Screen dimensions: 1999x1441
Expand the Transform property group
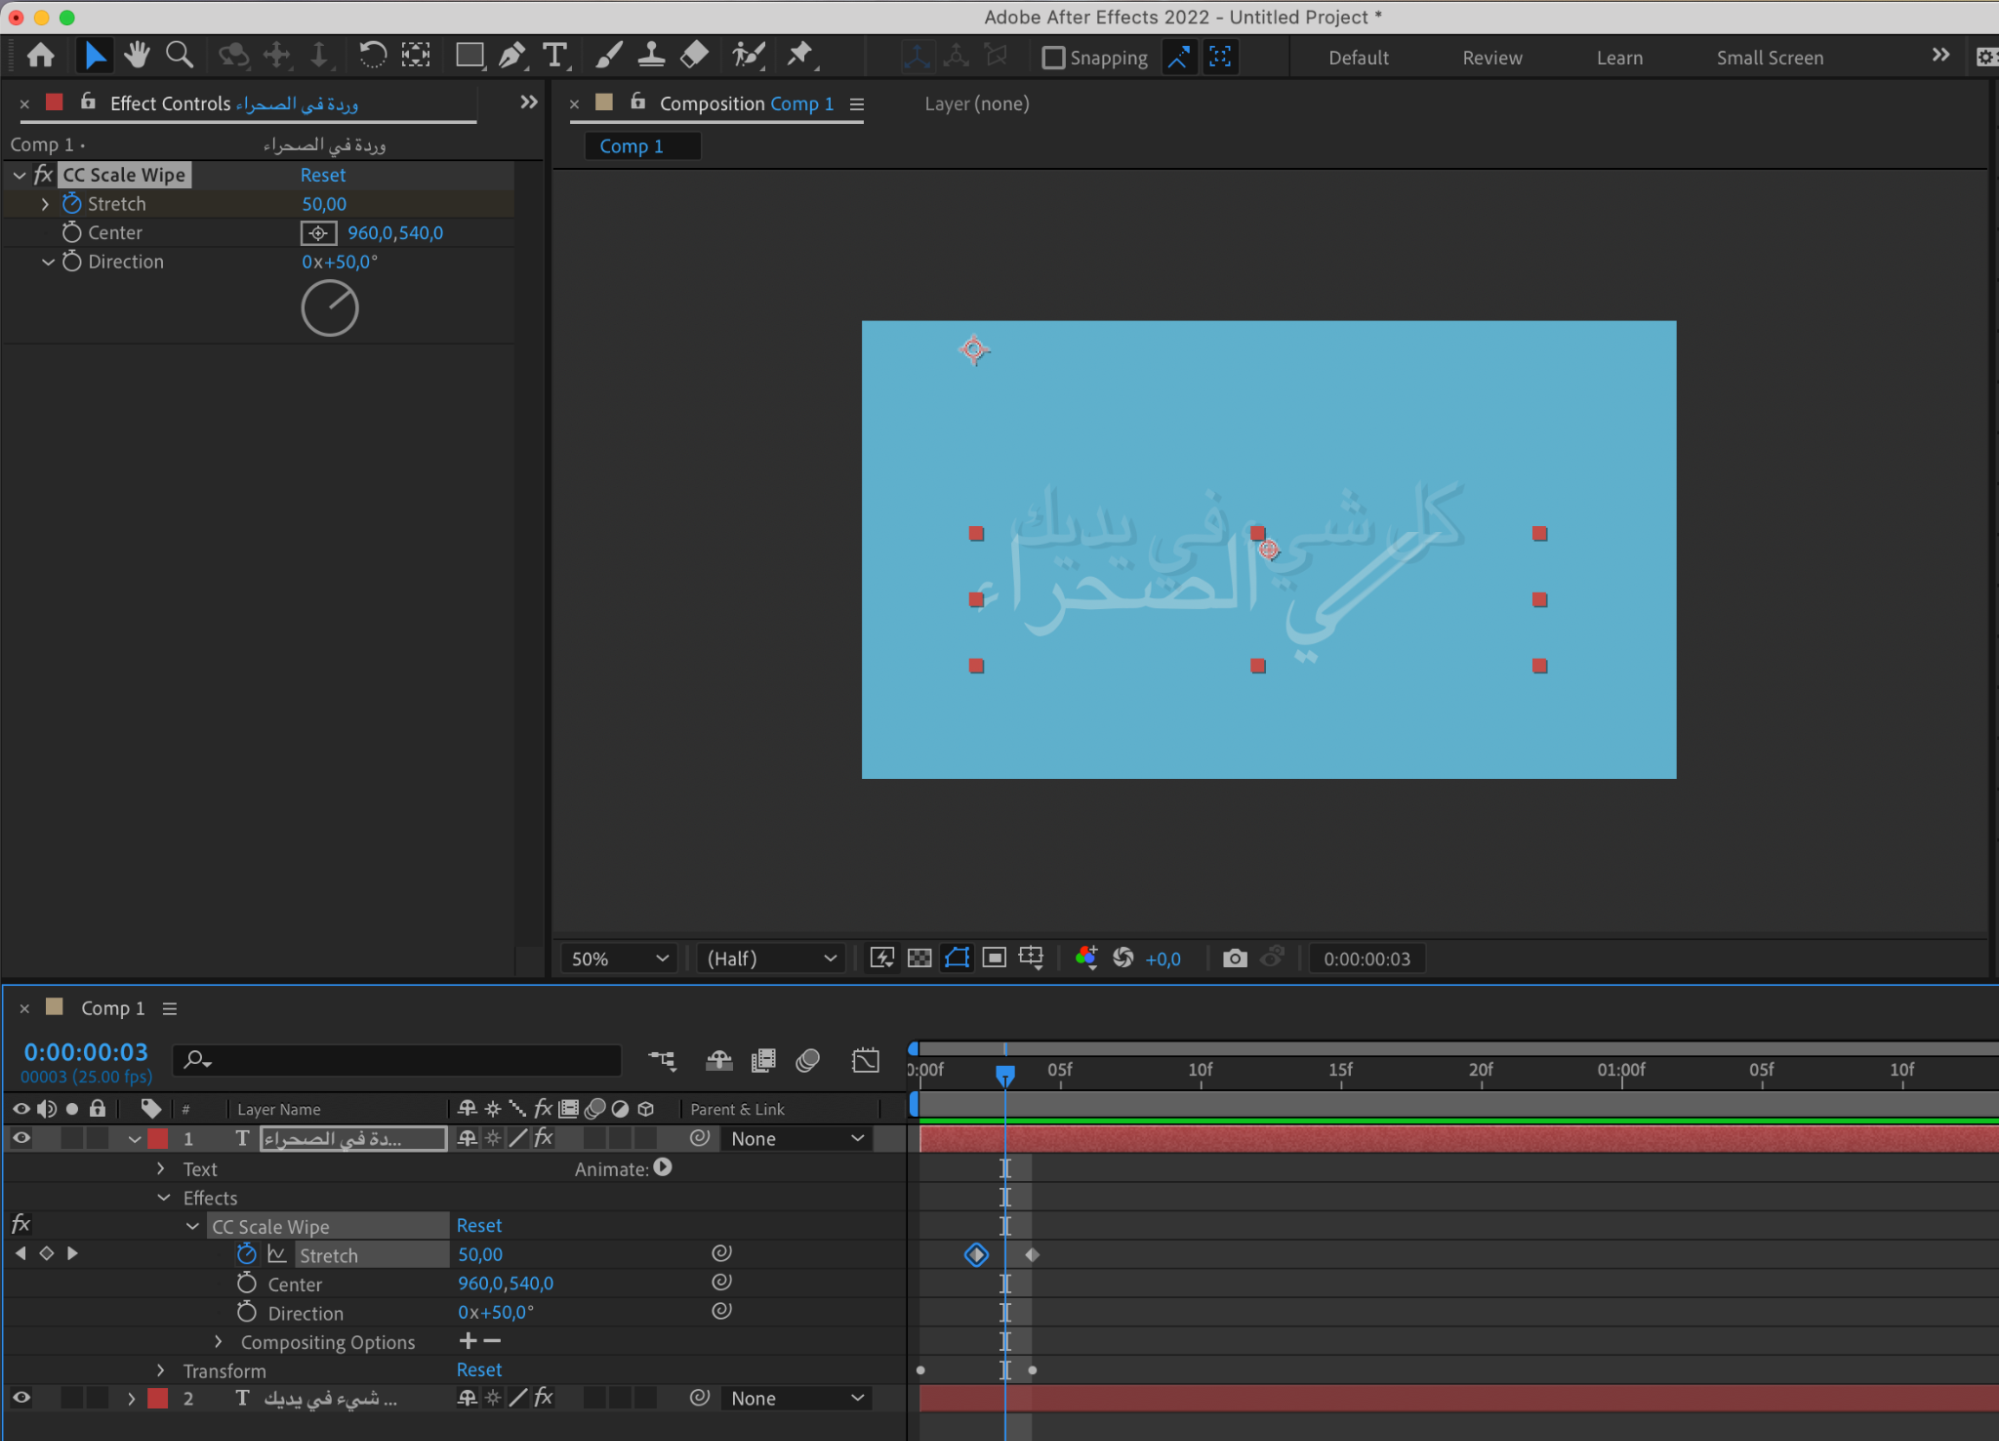tap(161, 1370)
